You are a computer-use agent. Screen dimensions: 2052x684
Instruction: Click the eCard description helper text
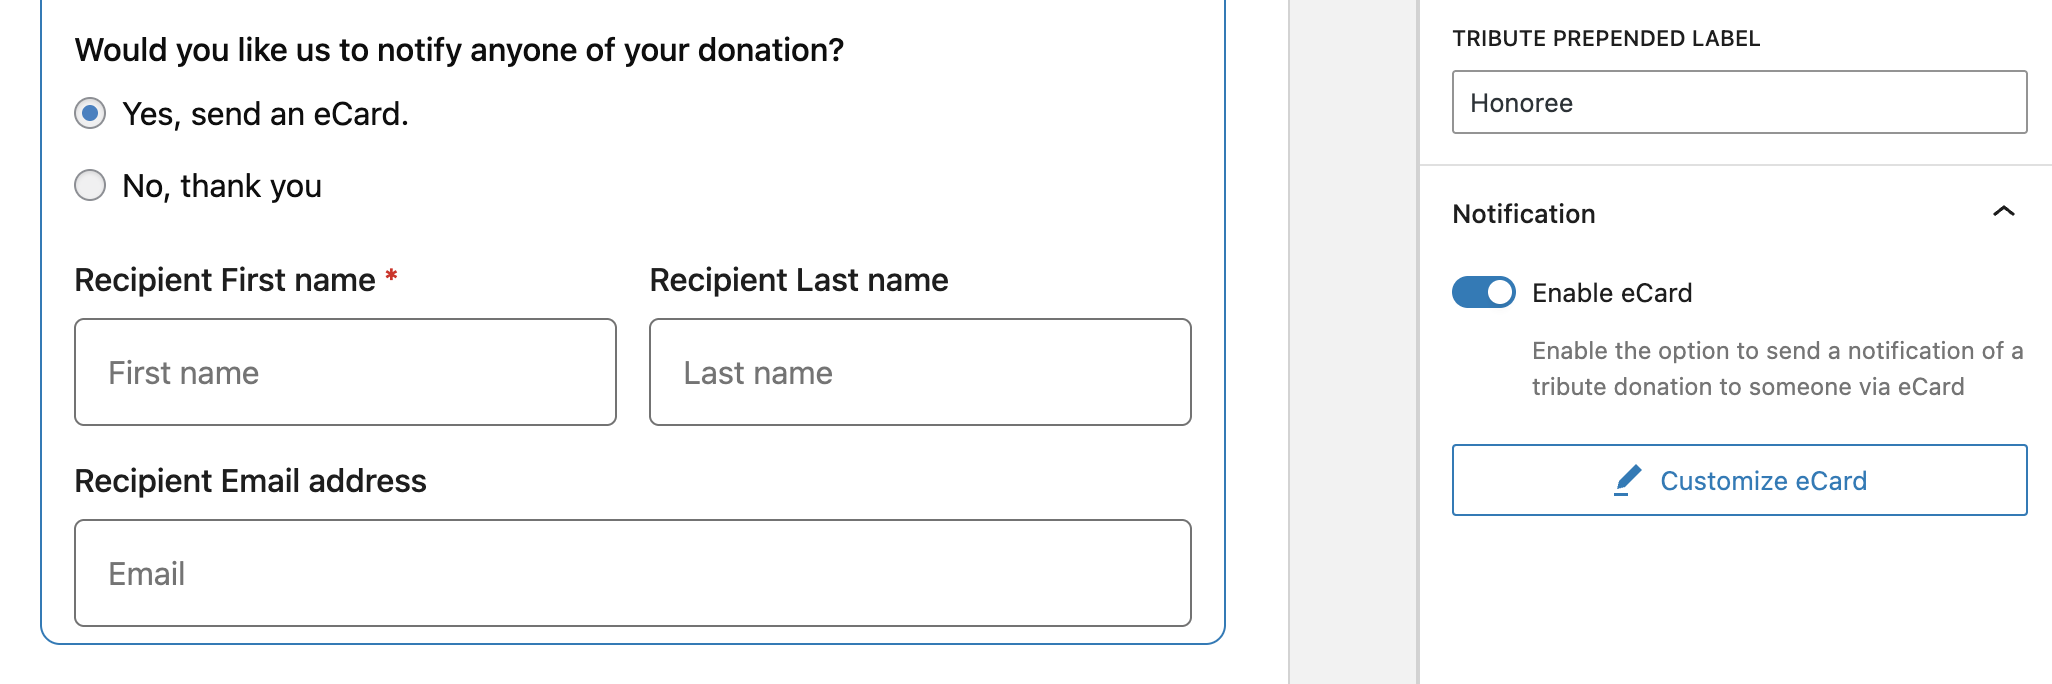point(1776,368)
